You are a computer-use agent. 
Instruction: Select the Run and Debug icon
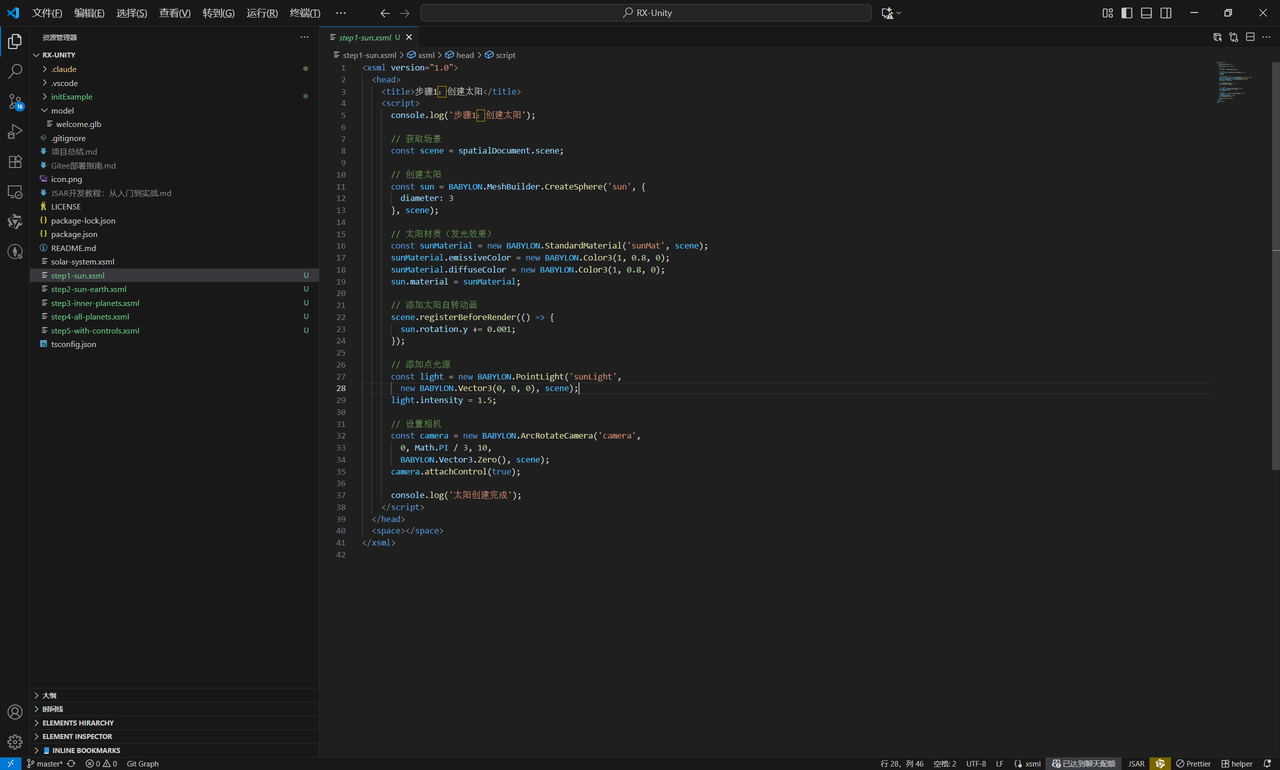click(15, 131)
